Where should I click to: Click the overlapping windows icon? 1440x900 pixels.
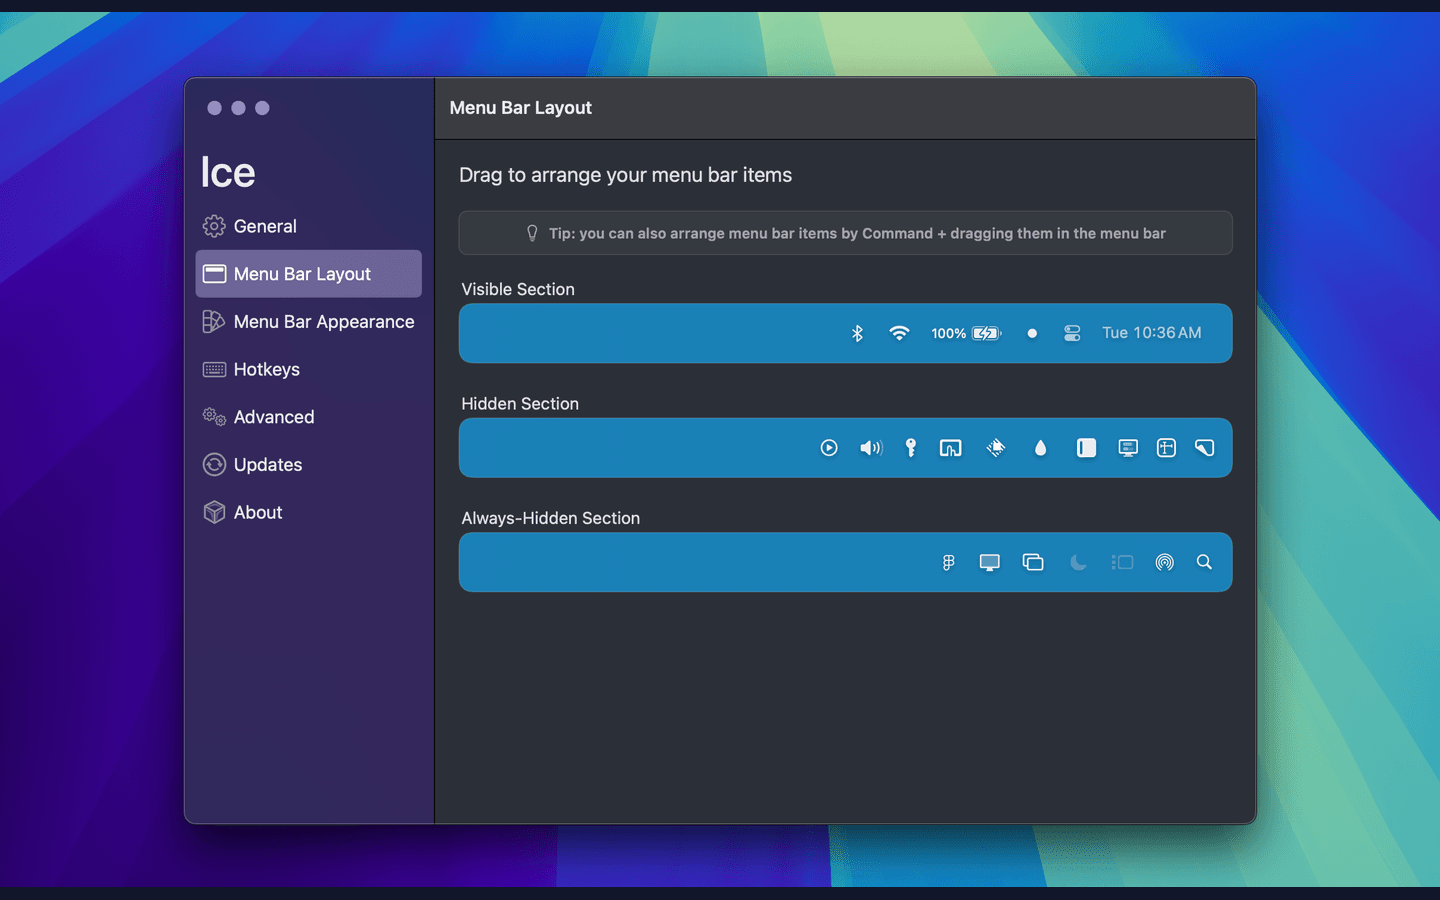1033,563
